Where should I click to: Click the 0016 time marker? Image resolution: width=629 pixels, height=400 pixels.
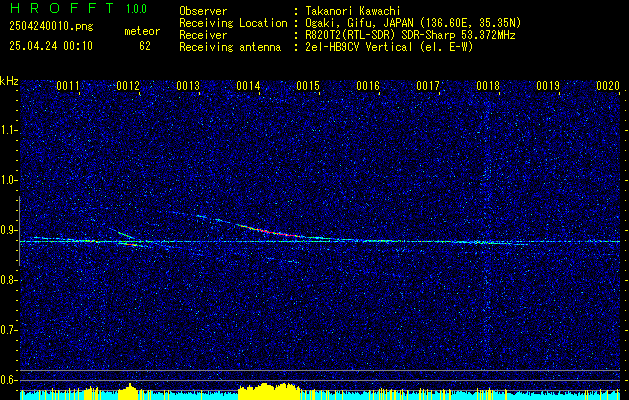coord(368,86)
